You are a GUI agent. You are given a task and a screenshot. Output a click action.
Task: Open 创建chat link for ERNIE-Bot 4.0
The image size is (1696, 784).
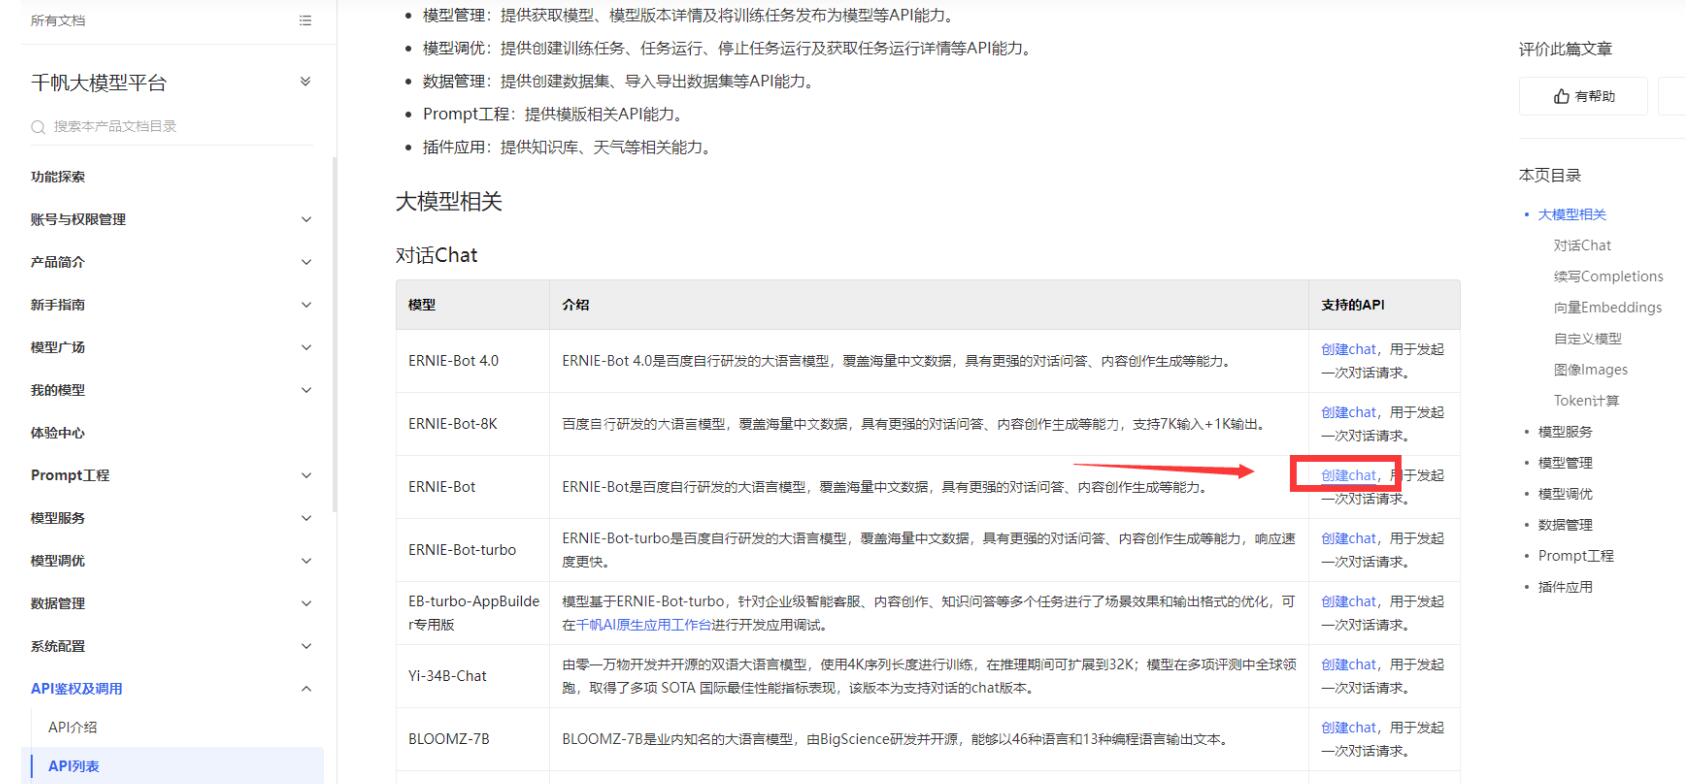pyautogui.click(x=1348, y=350)
